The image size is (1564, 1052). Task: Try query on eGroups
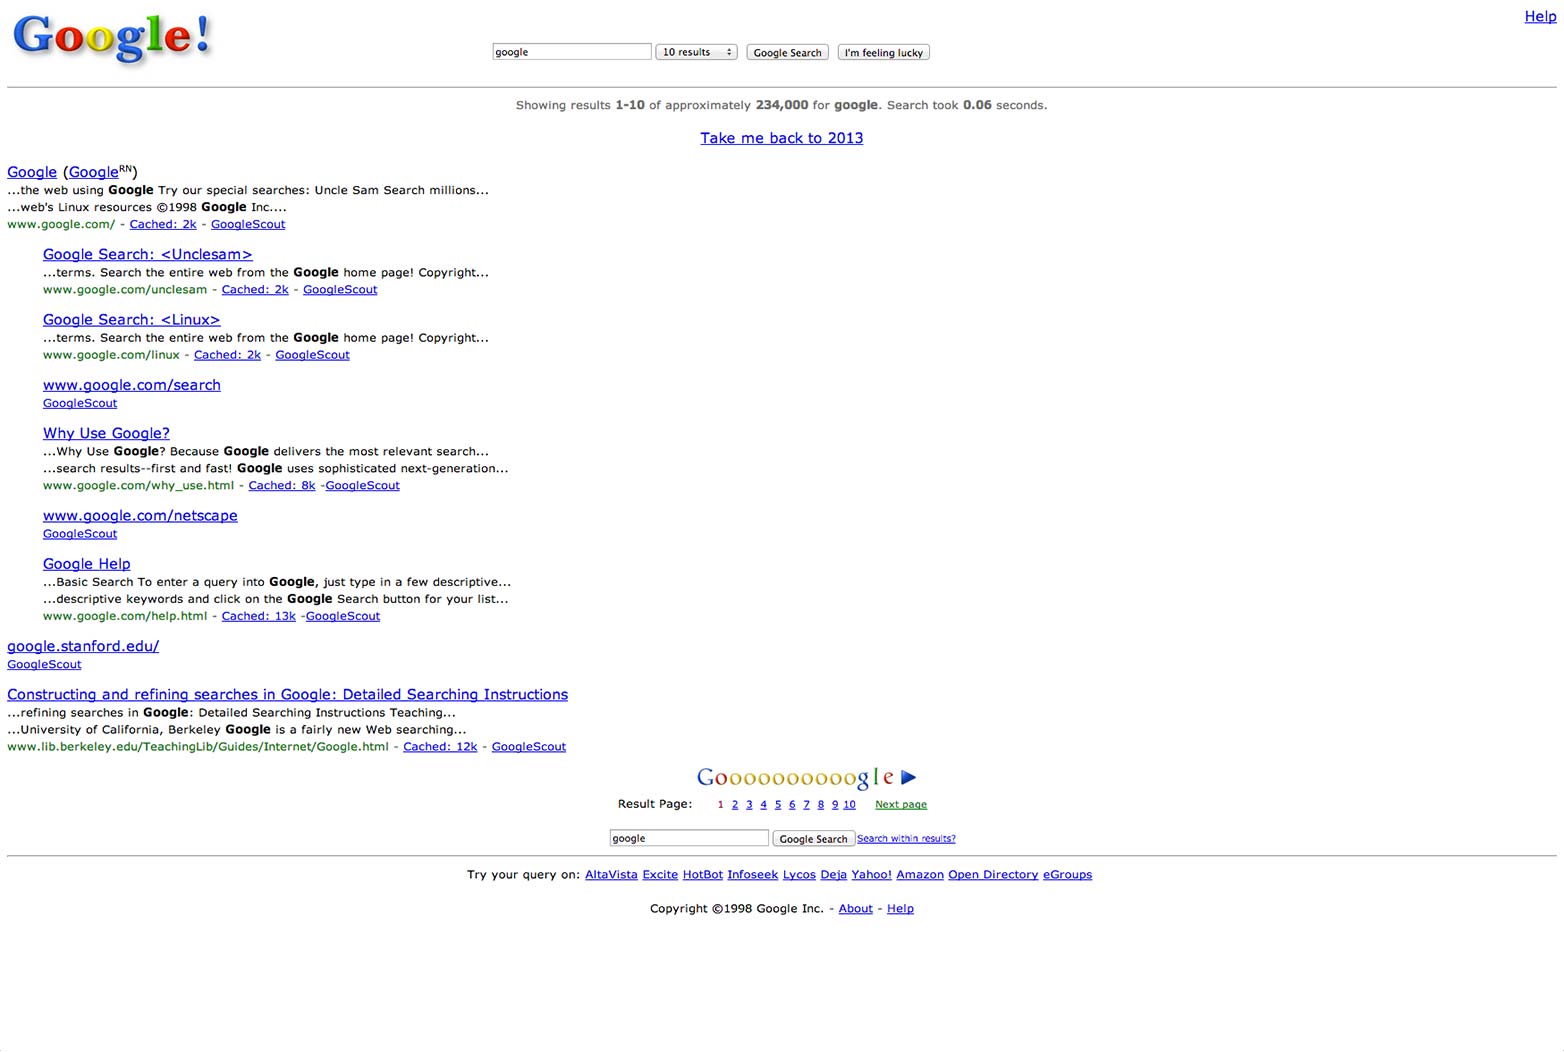(1067, 874)
